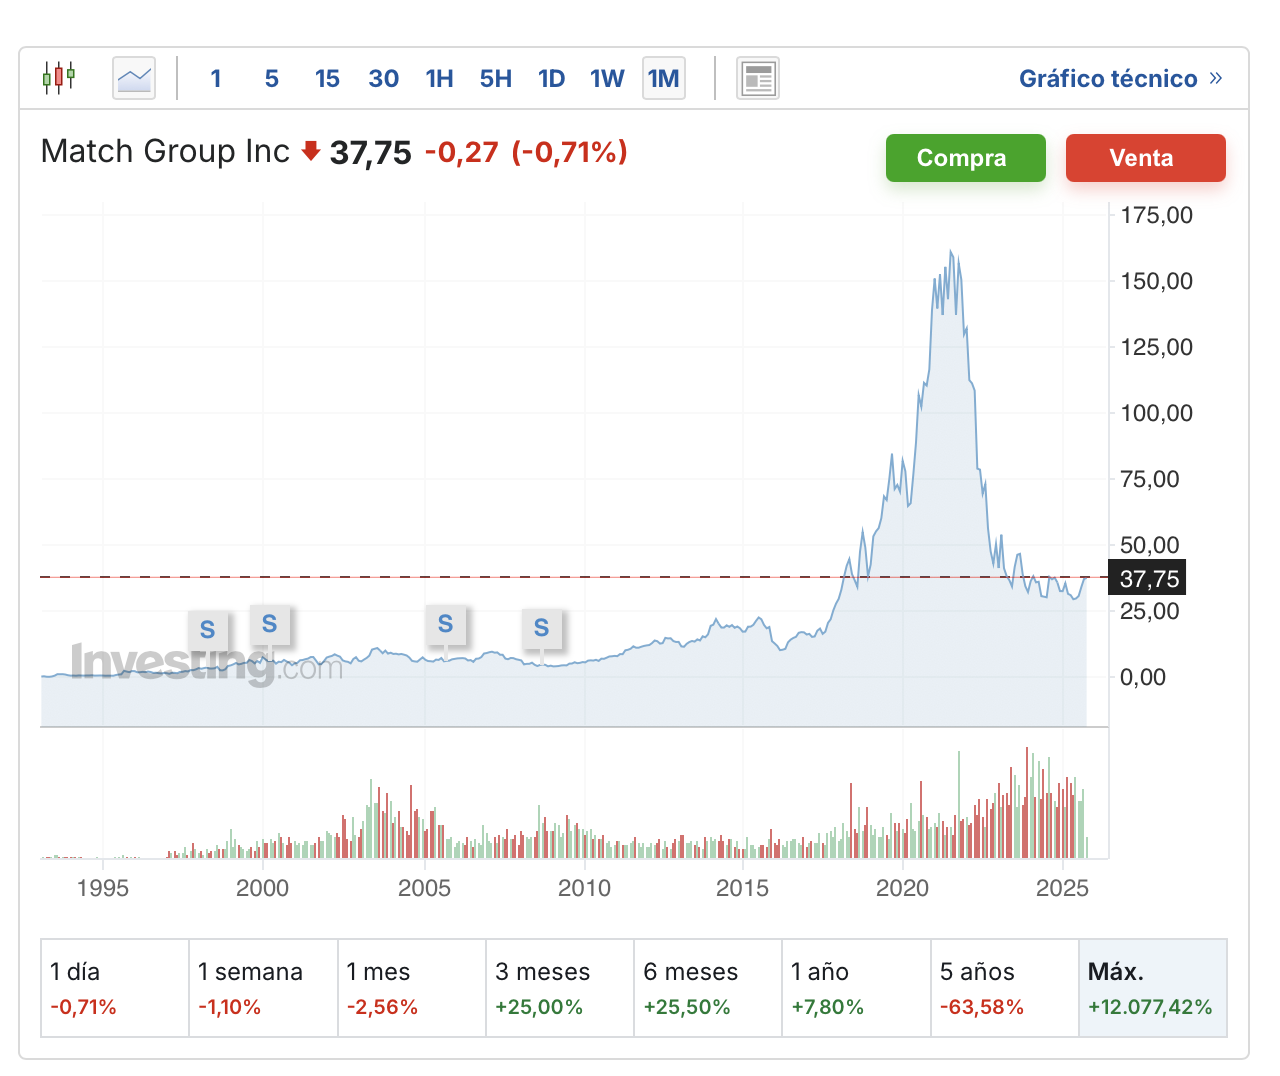The height and width of the screenshot is (1076, 1280).
Task: Select the Máx. time range tab
Action: (1152, 987)
